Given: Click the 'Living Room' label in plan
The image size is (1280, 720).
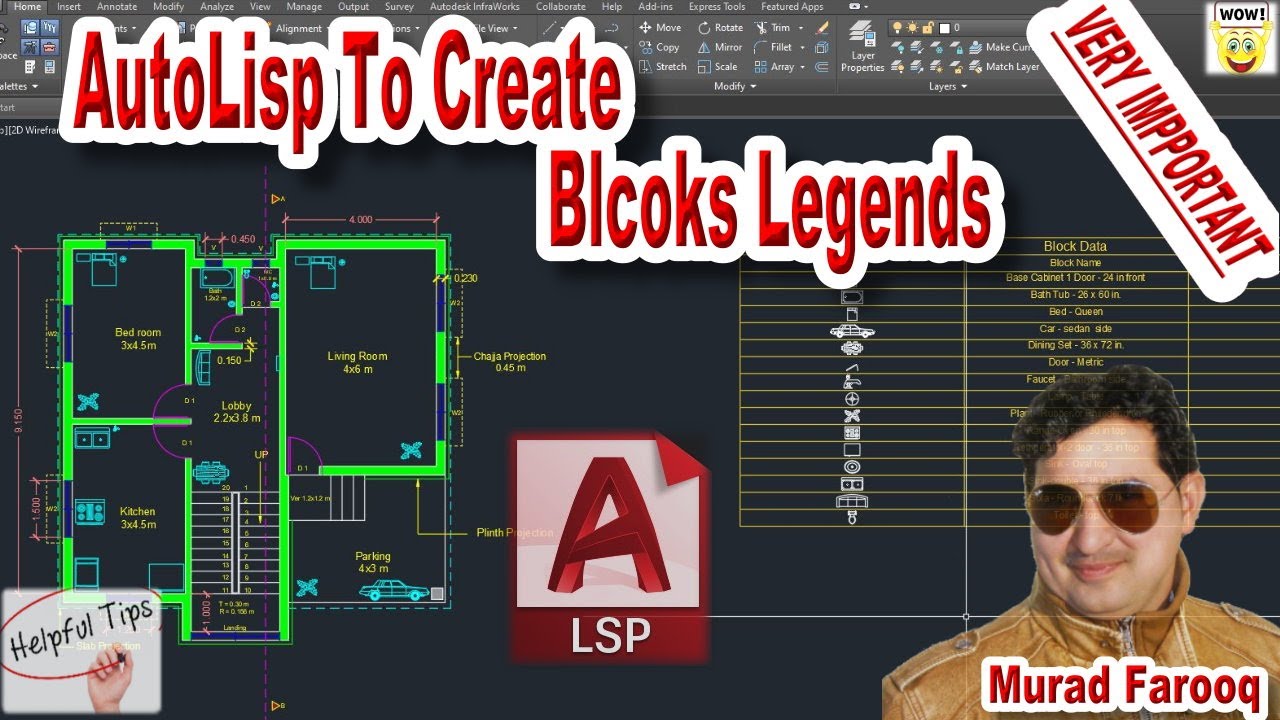Looking at the screenshot, I should [357, 356].
